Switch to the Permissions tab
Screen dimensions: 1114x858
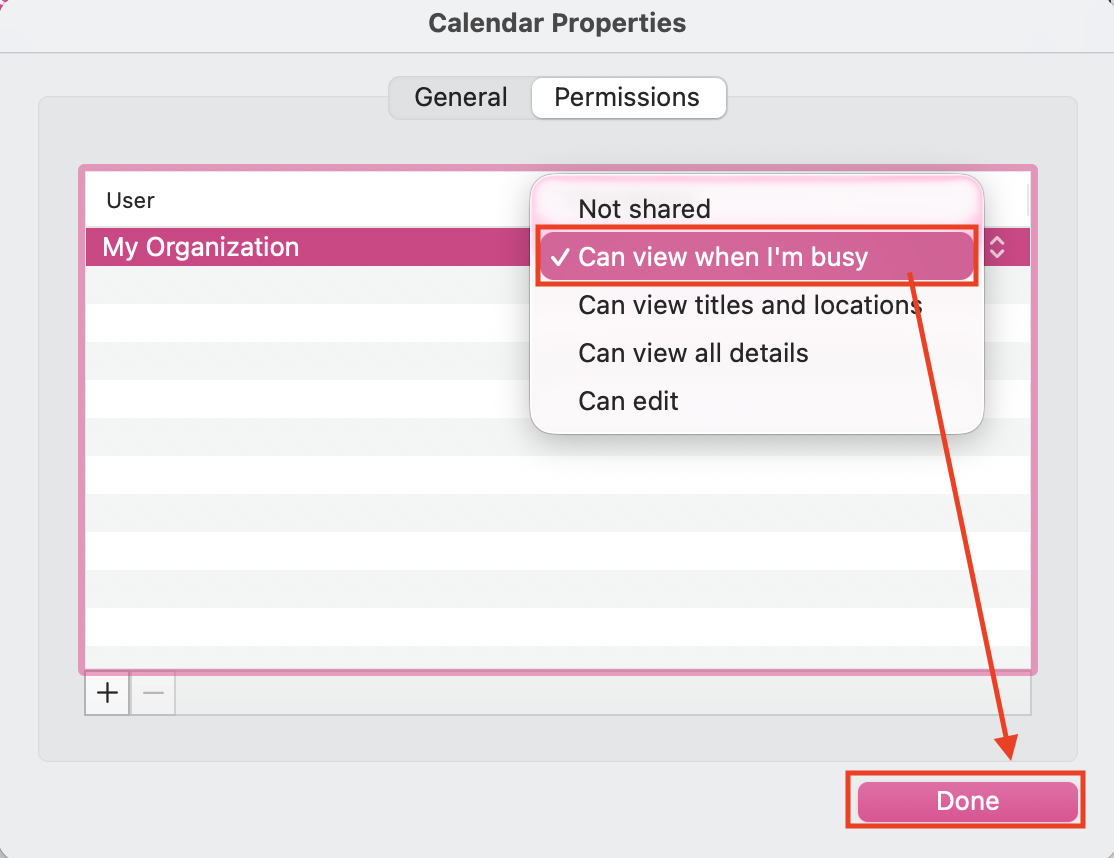(x=628, y=97)
